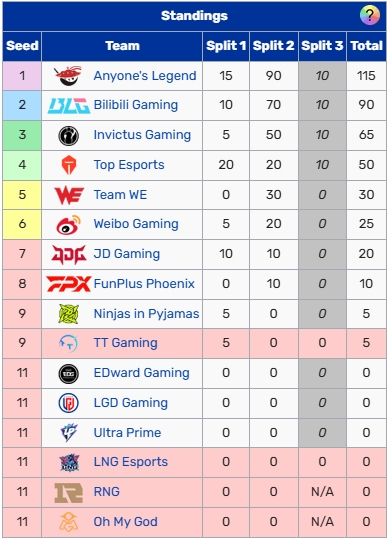The width and height of the screenshot is (389, 540).
Task: Open the Ultra Prime team page link
Action: (x=127, y=433)
